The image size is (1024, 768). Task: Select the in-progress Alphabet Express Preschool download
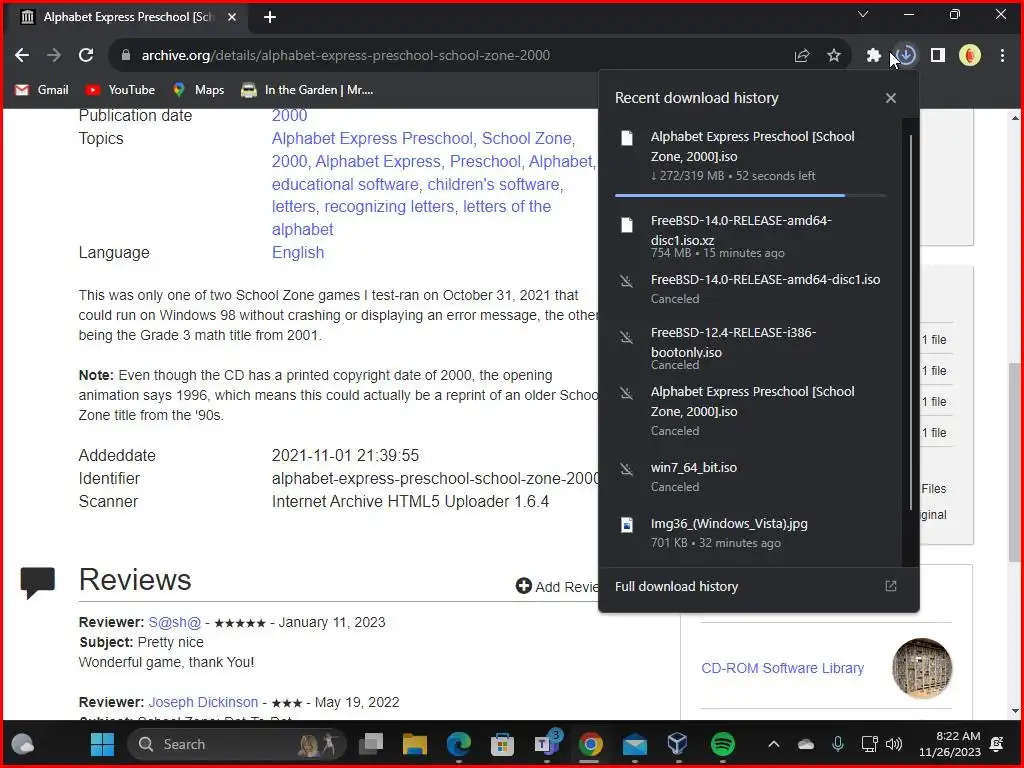tap(750, 155)
